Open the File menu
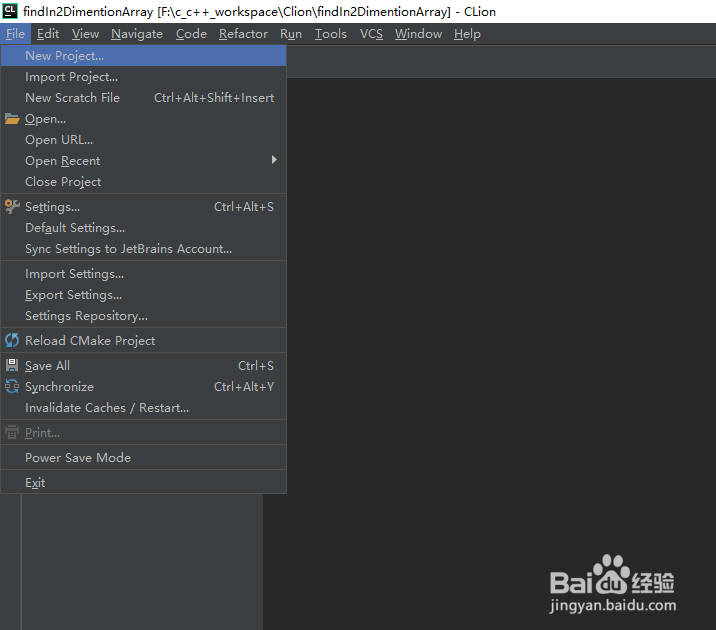Screen dimensions: 716x630 [x=15, y=34]
